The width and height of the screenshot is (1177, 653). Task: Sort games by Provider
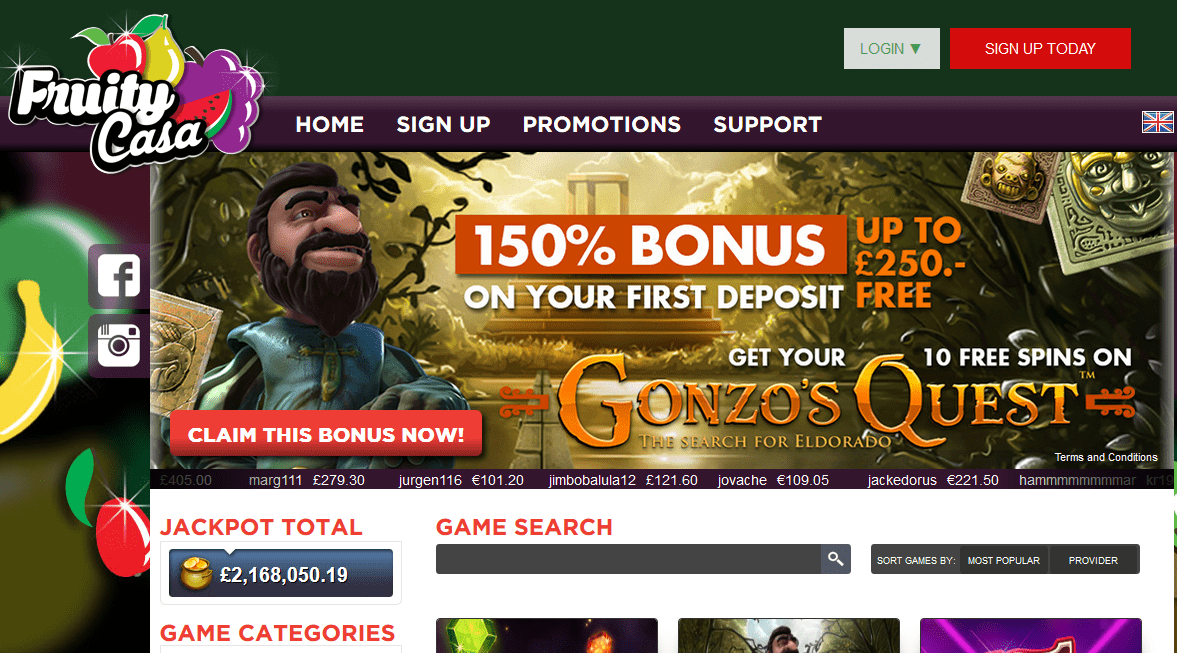click(1093, 560)
